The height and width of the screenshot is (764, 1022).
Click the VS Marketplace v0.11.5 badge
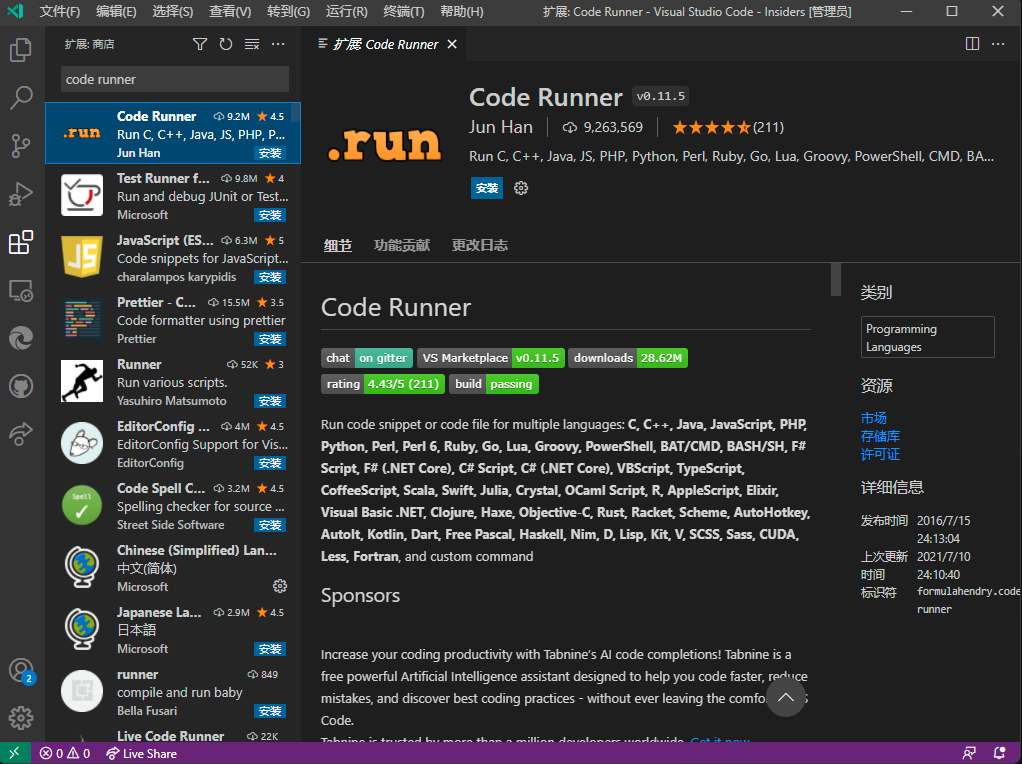click(x=491, y=358)
